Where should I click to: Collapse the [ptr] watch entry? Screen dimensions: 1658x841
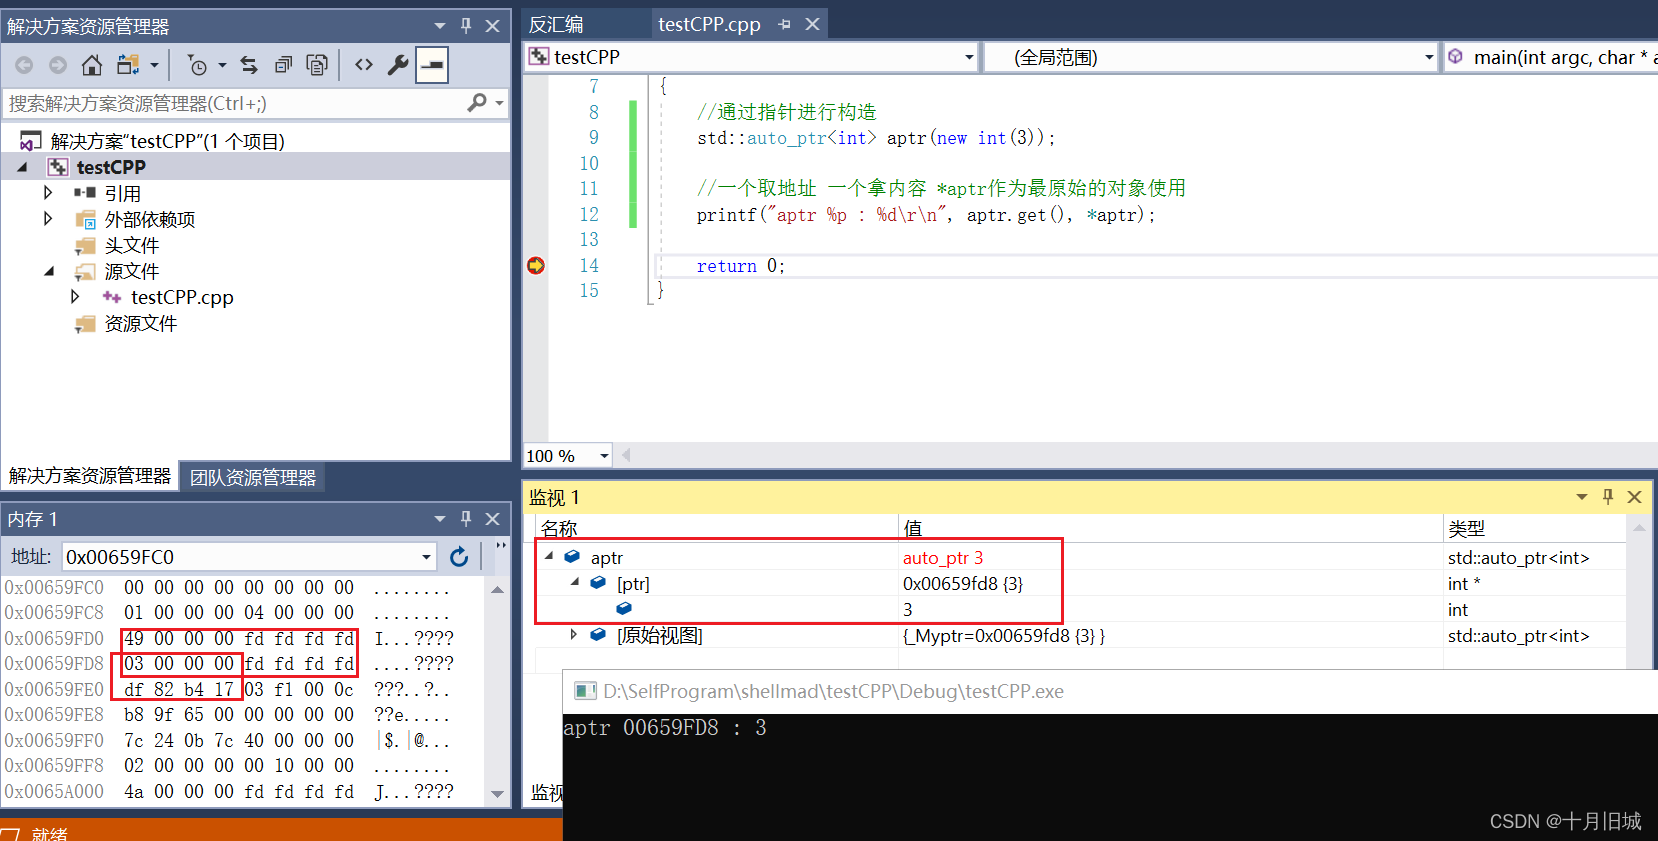574,582
